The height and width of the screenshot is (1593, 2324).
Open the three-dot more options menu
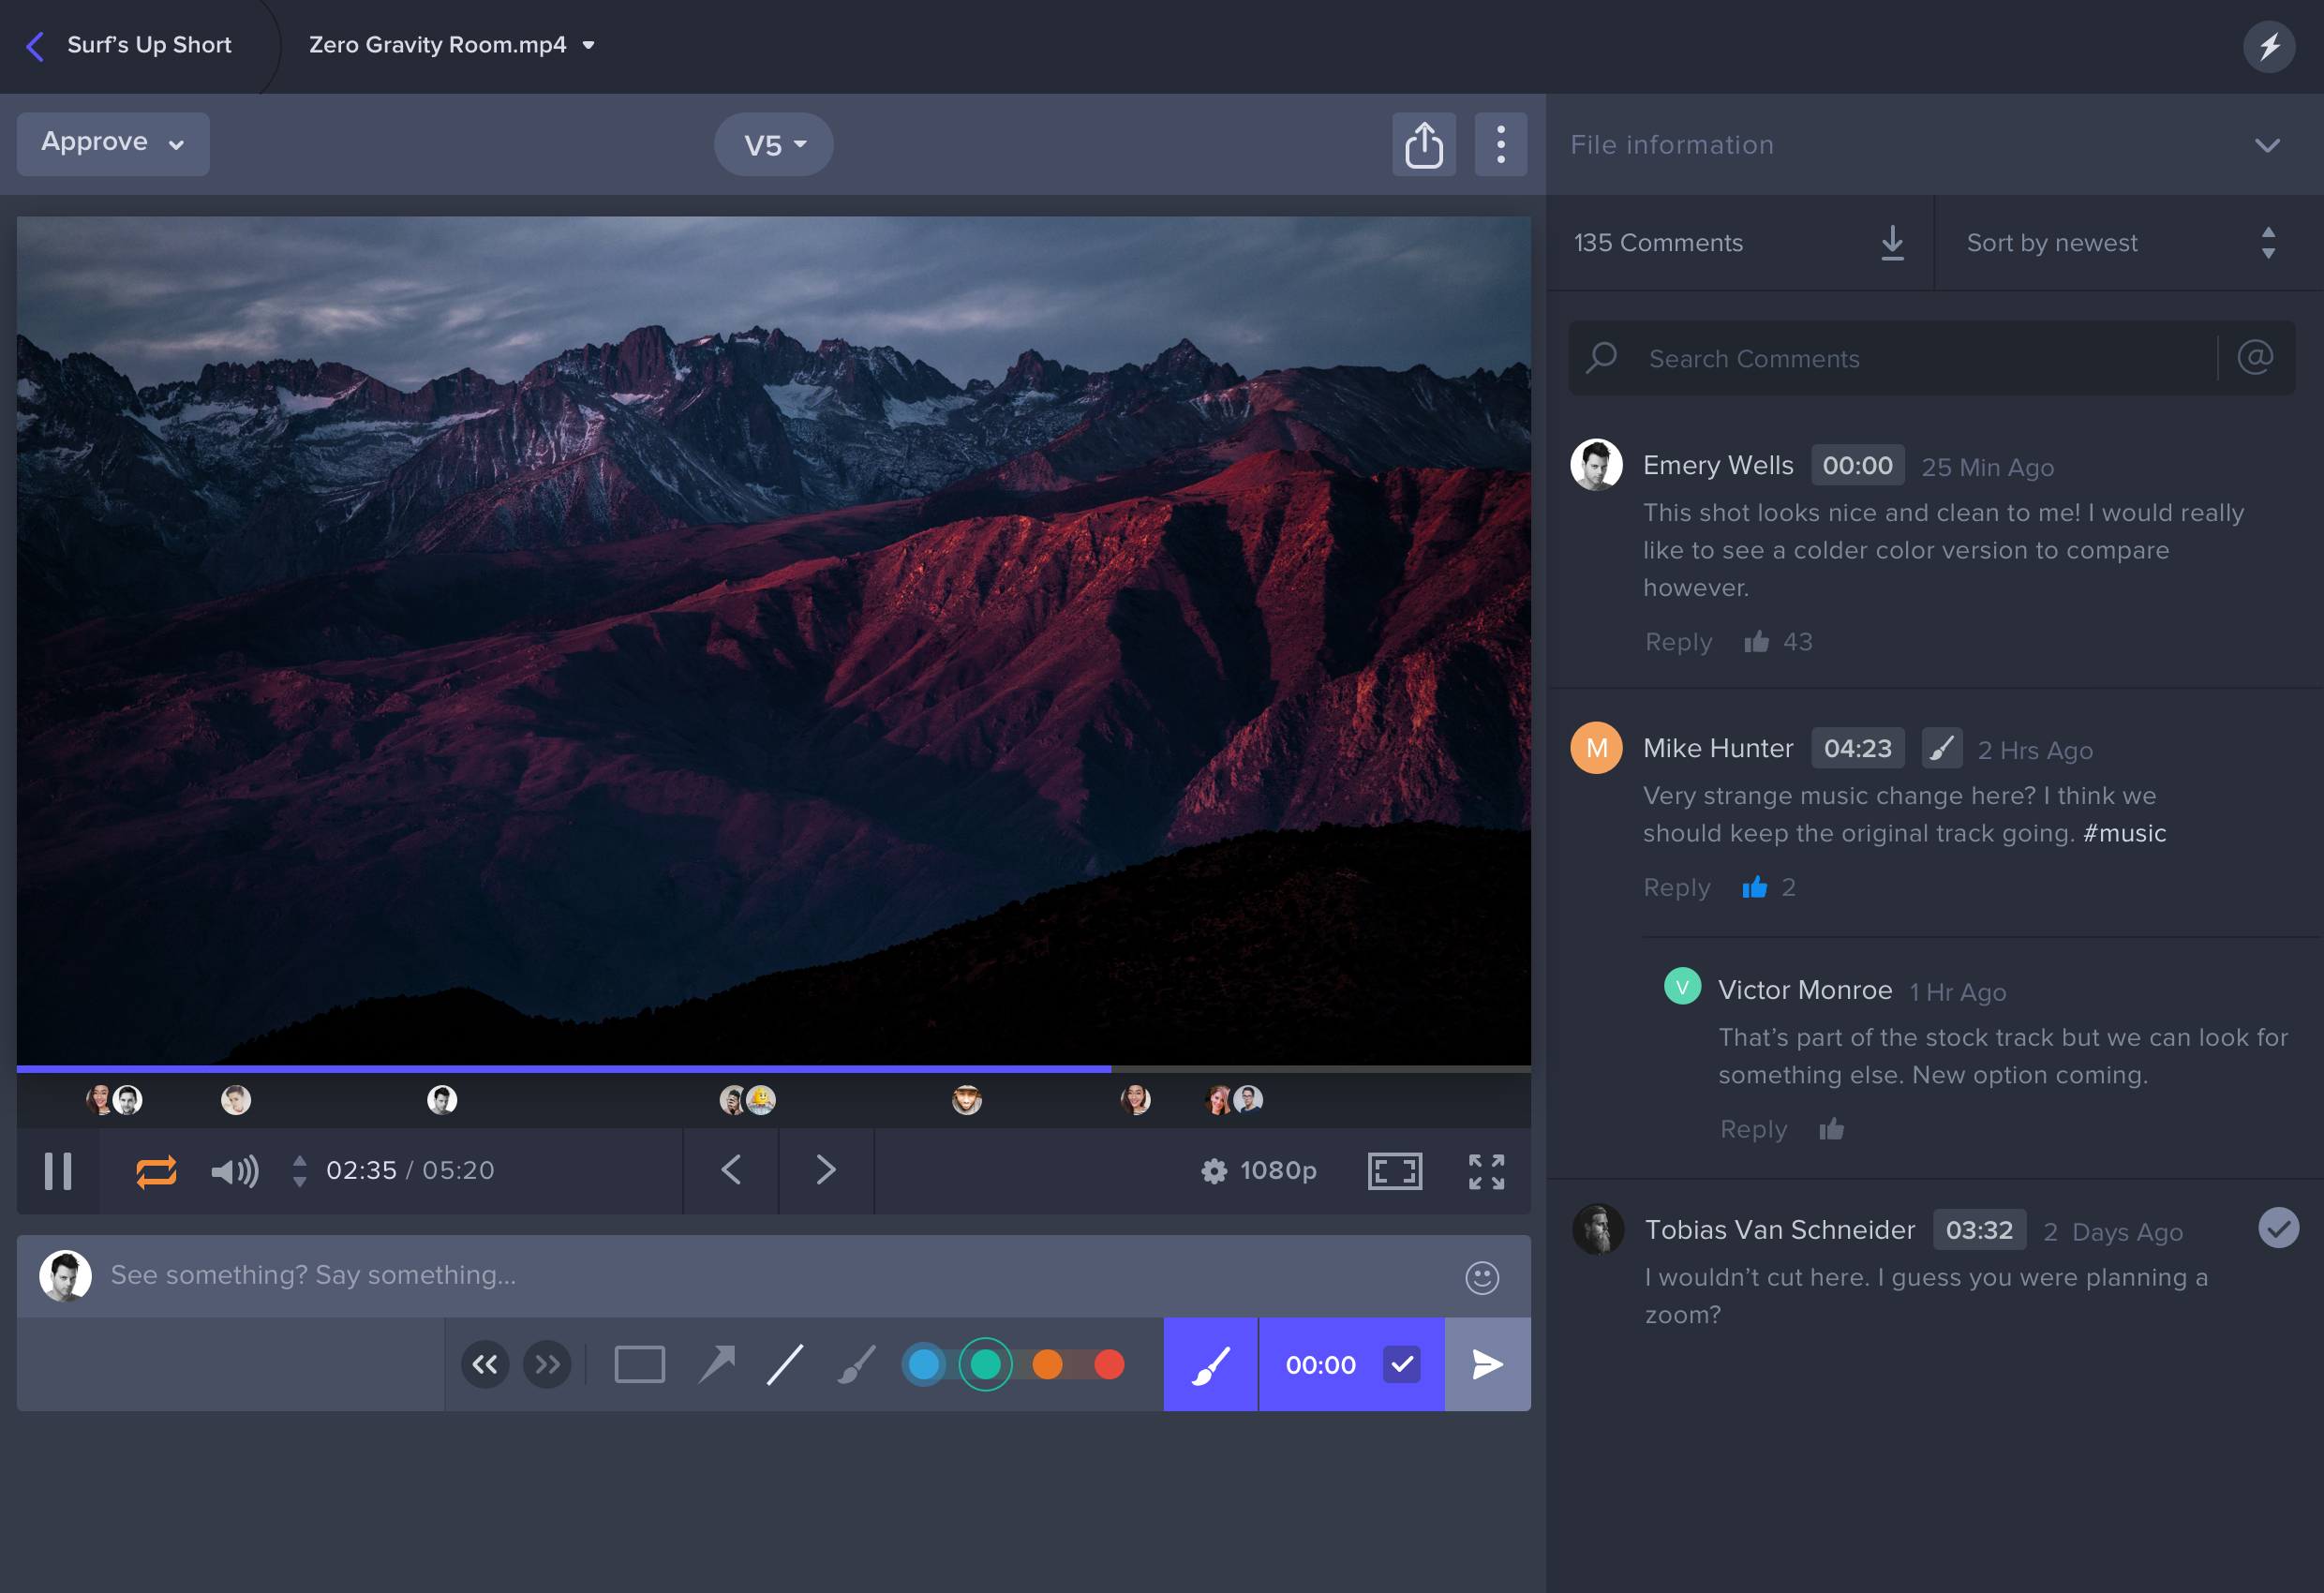[1500, 145]
